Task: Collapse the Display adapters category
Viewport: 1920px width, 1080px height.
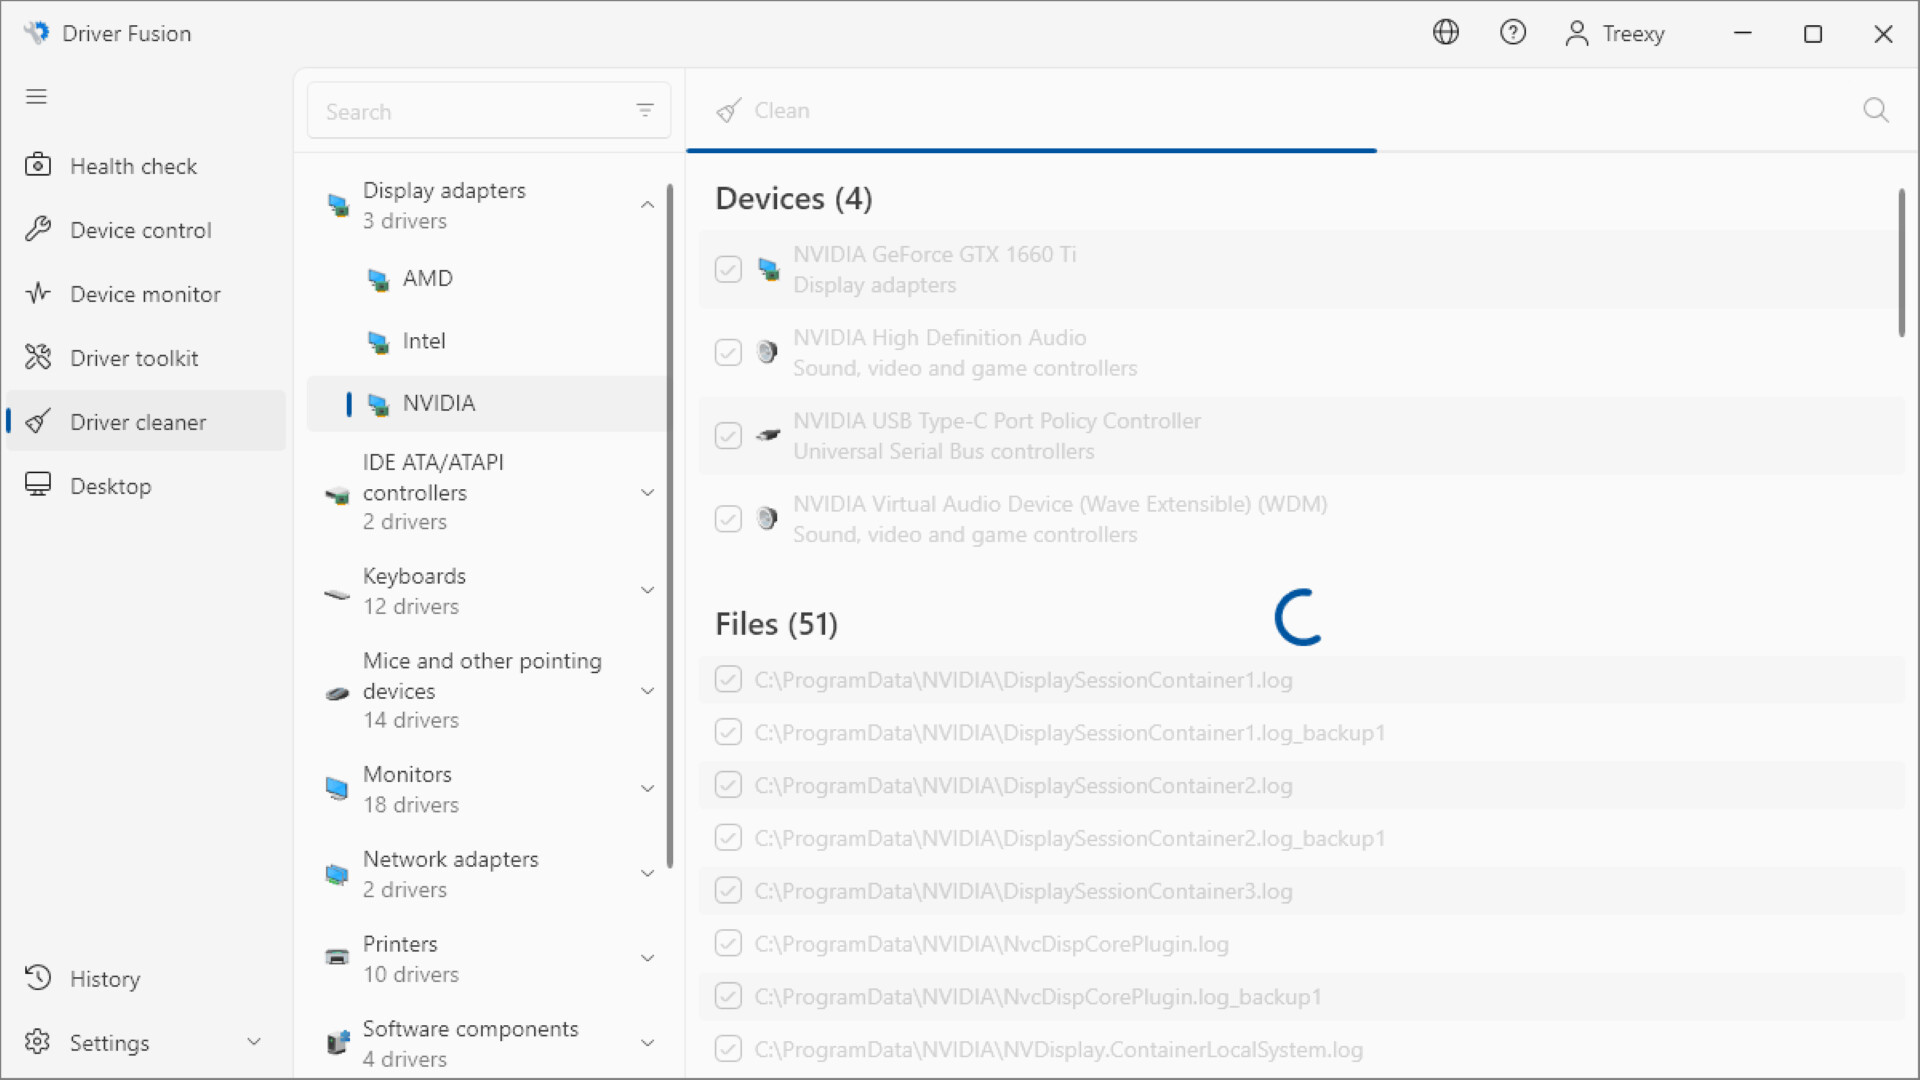Action: 647,204
